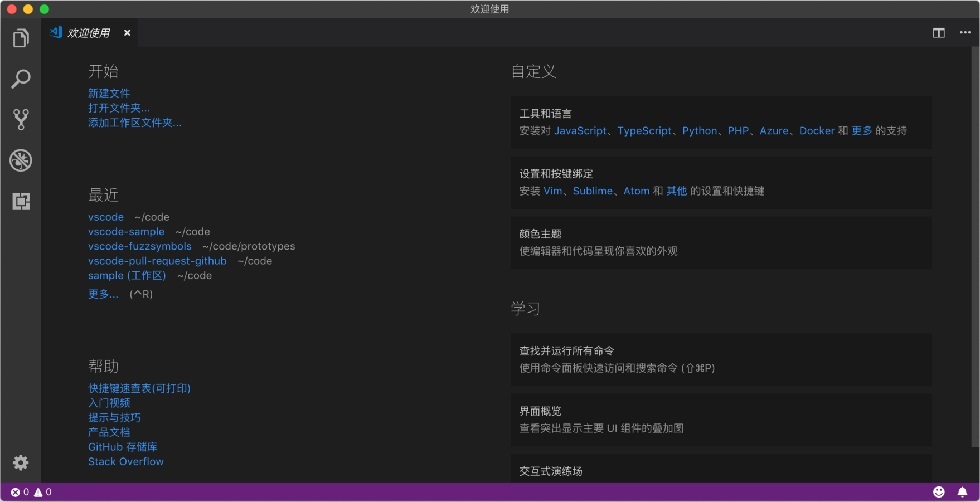Screen dimensions: 980x502
Task: Open recent folder vscode-fuzzsymbols
Action: coord(140,246)
